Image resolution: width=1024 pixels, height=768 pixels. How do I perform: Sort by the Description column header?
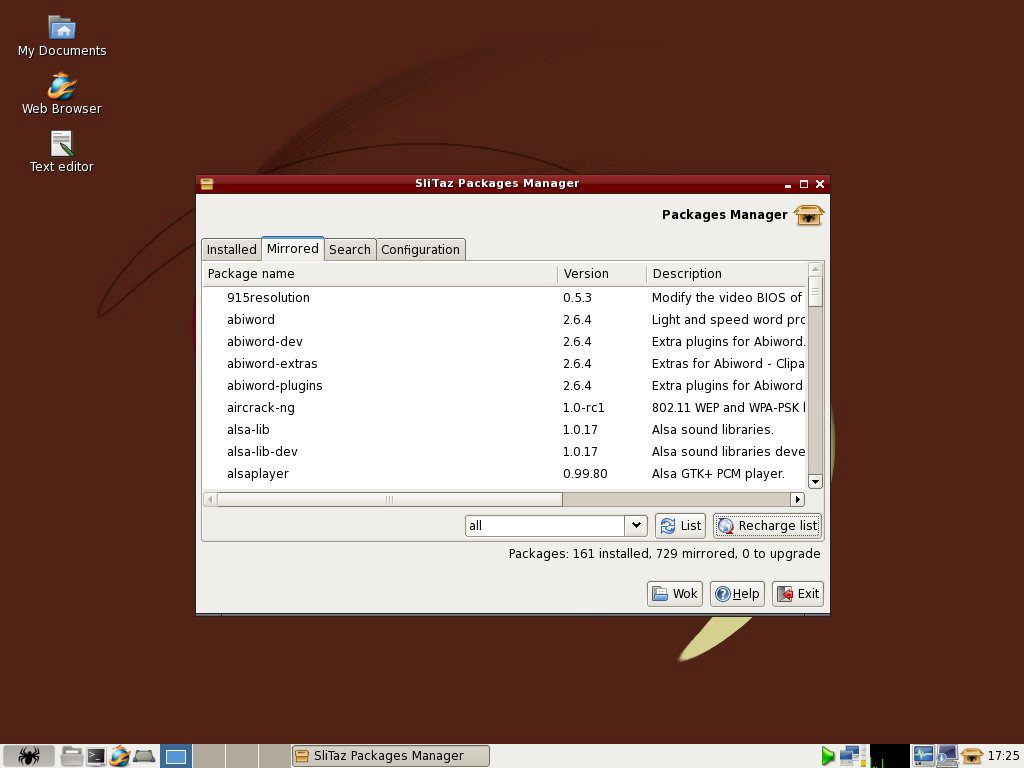(726, 274)
